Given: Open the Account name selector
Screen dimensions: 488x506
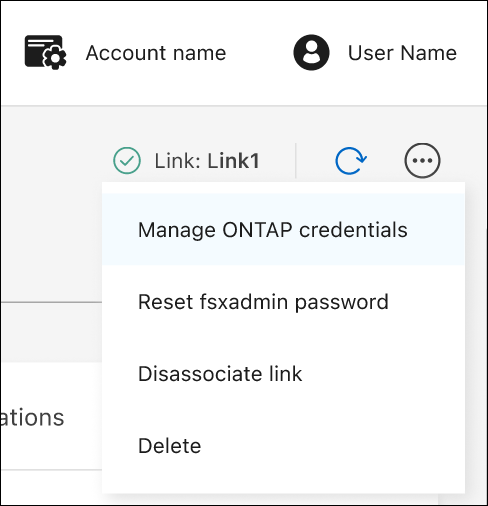Looking at the screenshot, I should pyautogui.click(x=156, y=53).
